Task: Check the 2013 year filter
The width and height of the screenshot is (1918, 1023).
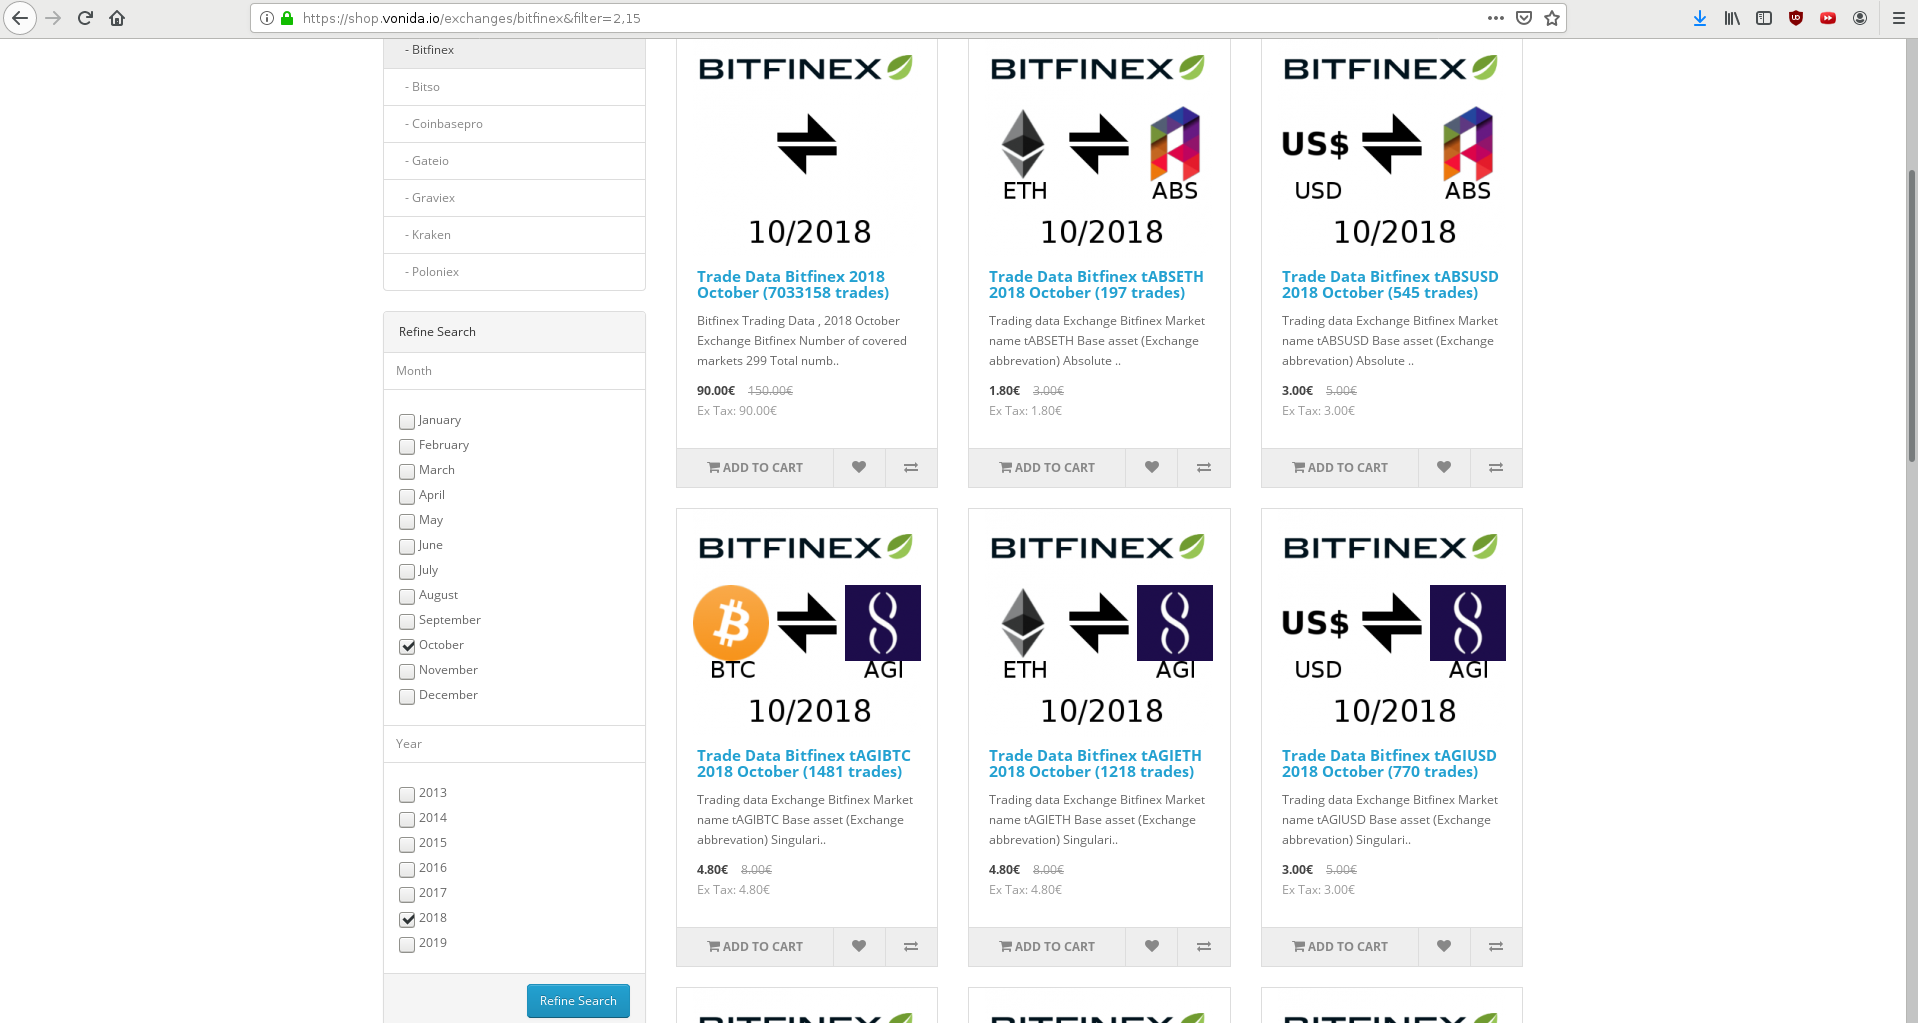Action: [407, 795]
